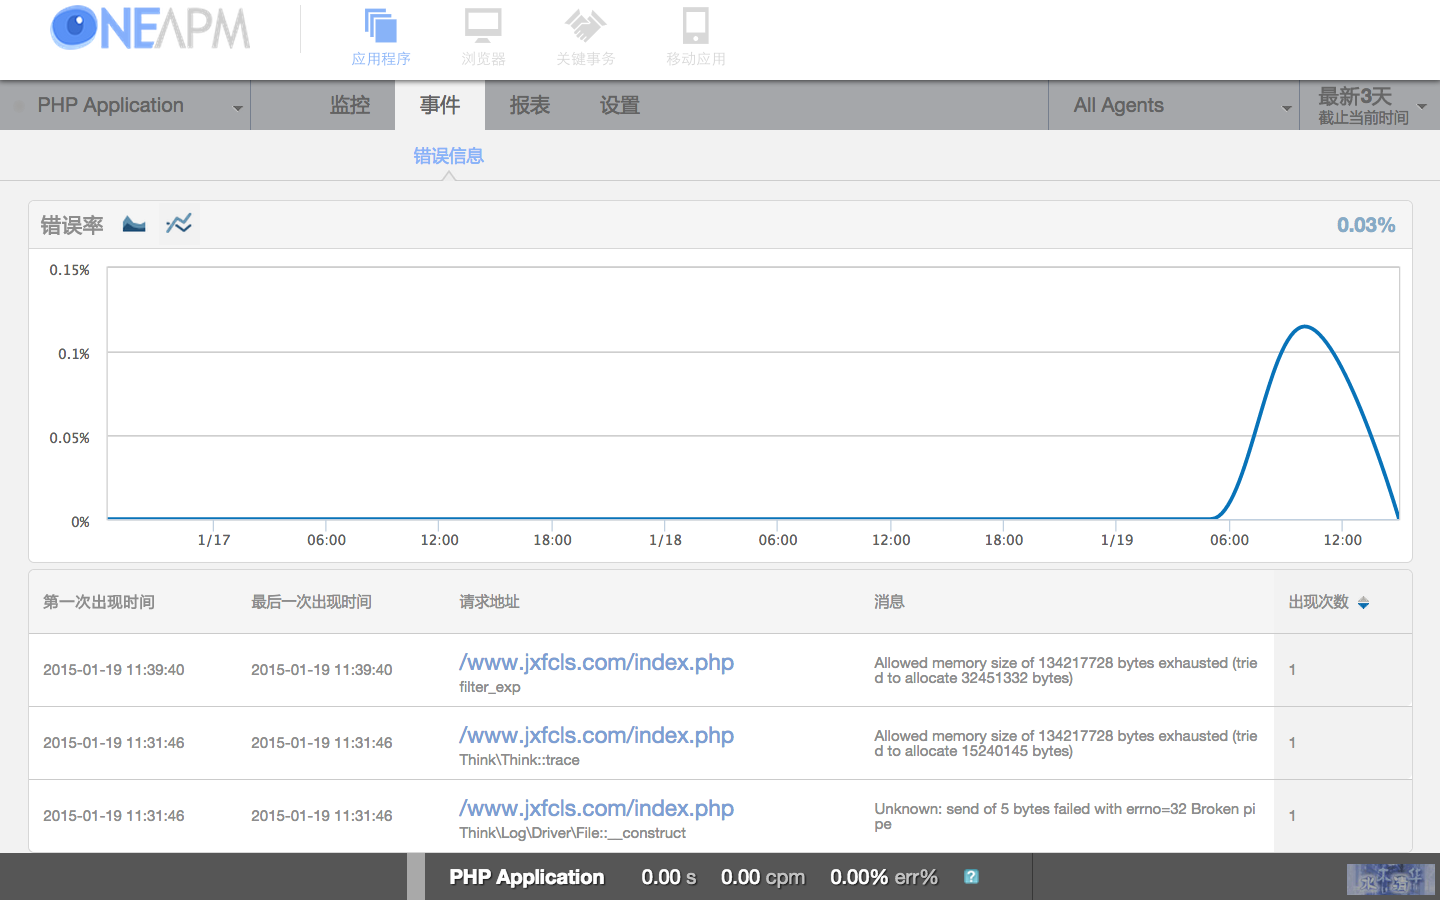Click the OneAPM logo
1440x900 pixels.
pos(150,28)
